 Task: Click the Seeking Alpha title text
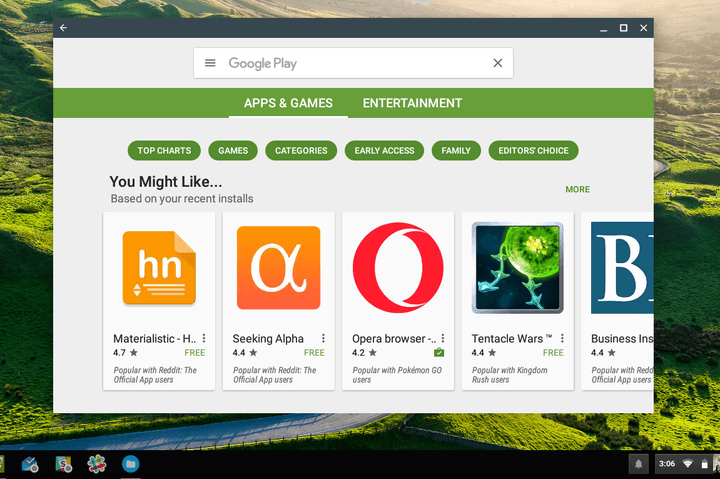(268, 339)
